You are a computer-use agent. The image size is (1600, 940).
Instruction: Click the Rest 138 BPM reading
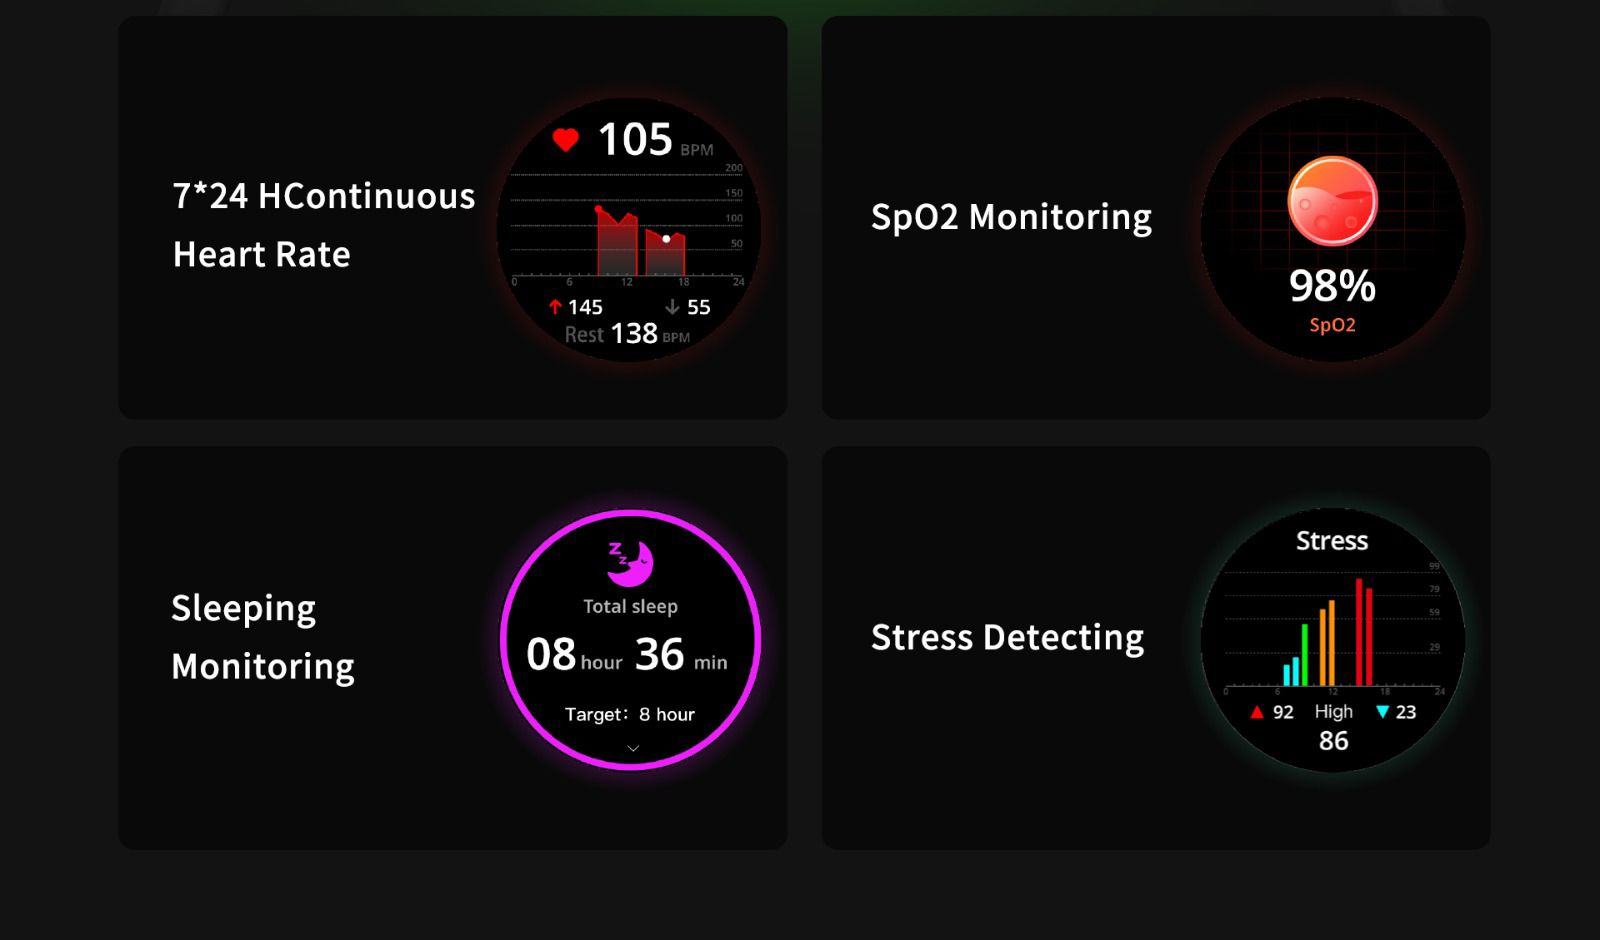tap(627, 334)
